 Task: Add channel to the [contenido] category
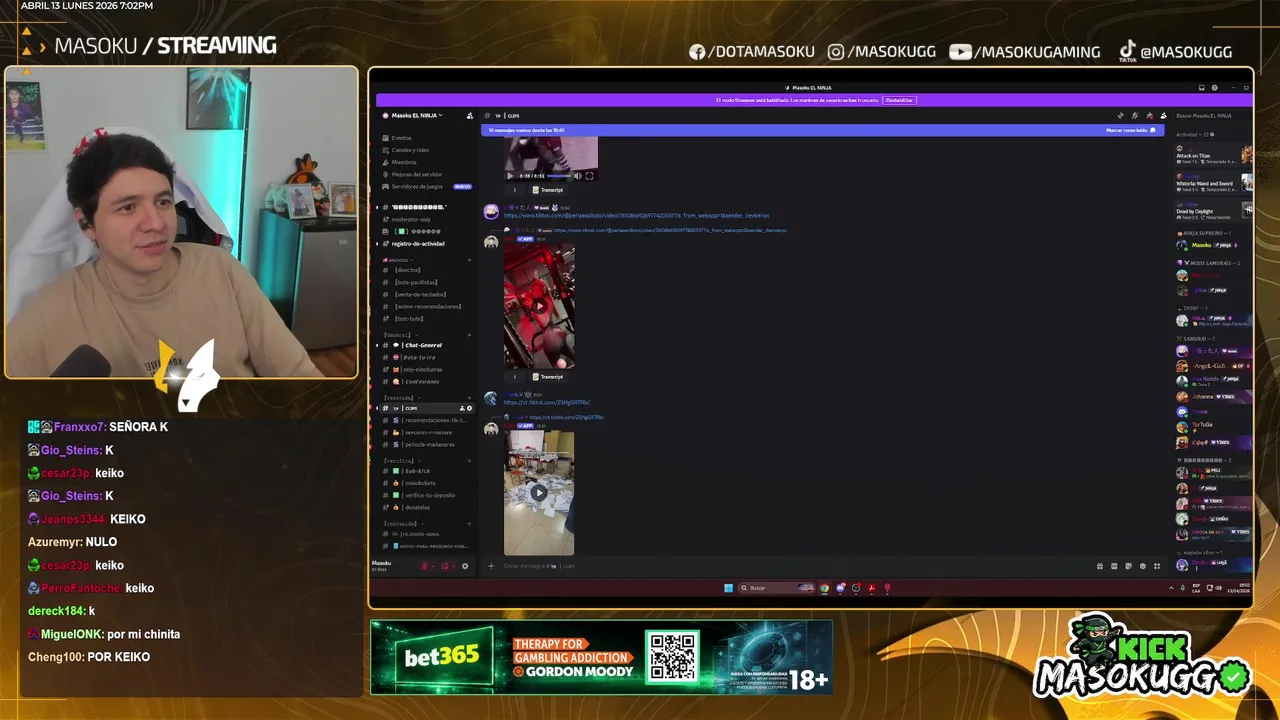tap(469, 523)
